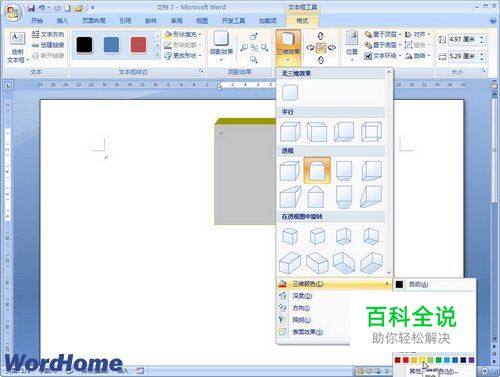The image size is (500, 377).
Task: Open the References (引用) tab
Action: [125, 21]
